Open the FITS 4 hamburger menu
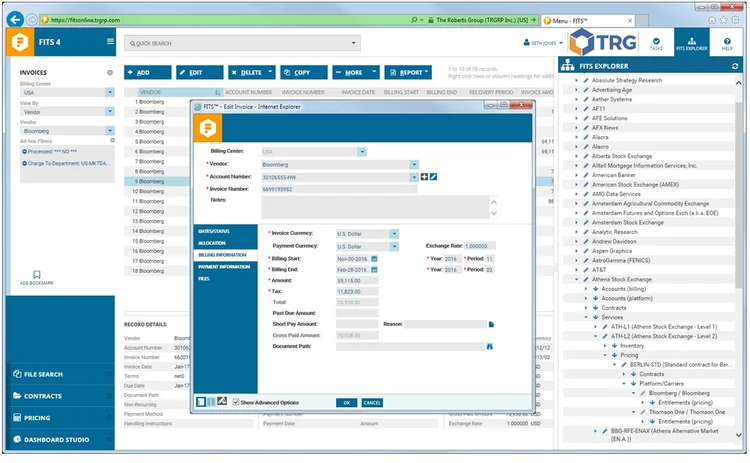This screenshot has width=750, height=463. [x=110, y=42]
